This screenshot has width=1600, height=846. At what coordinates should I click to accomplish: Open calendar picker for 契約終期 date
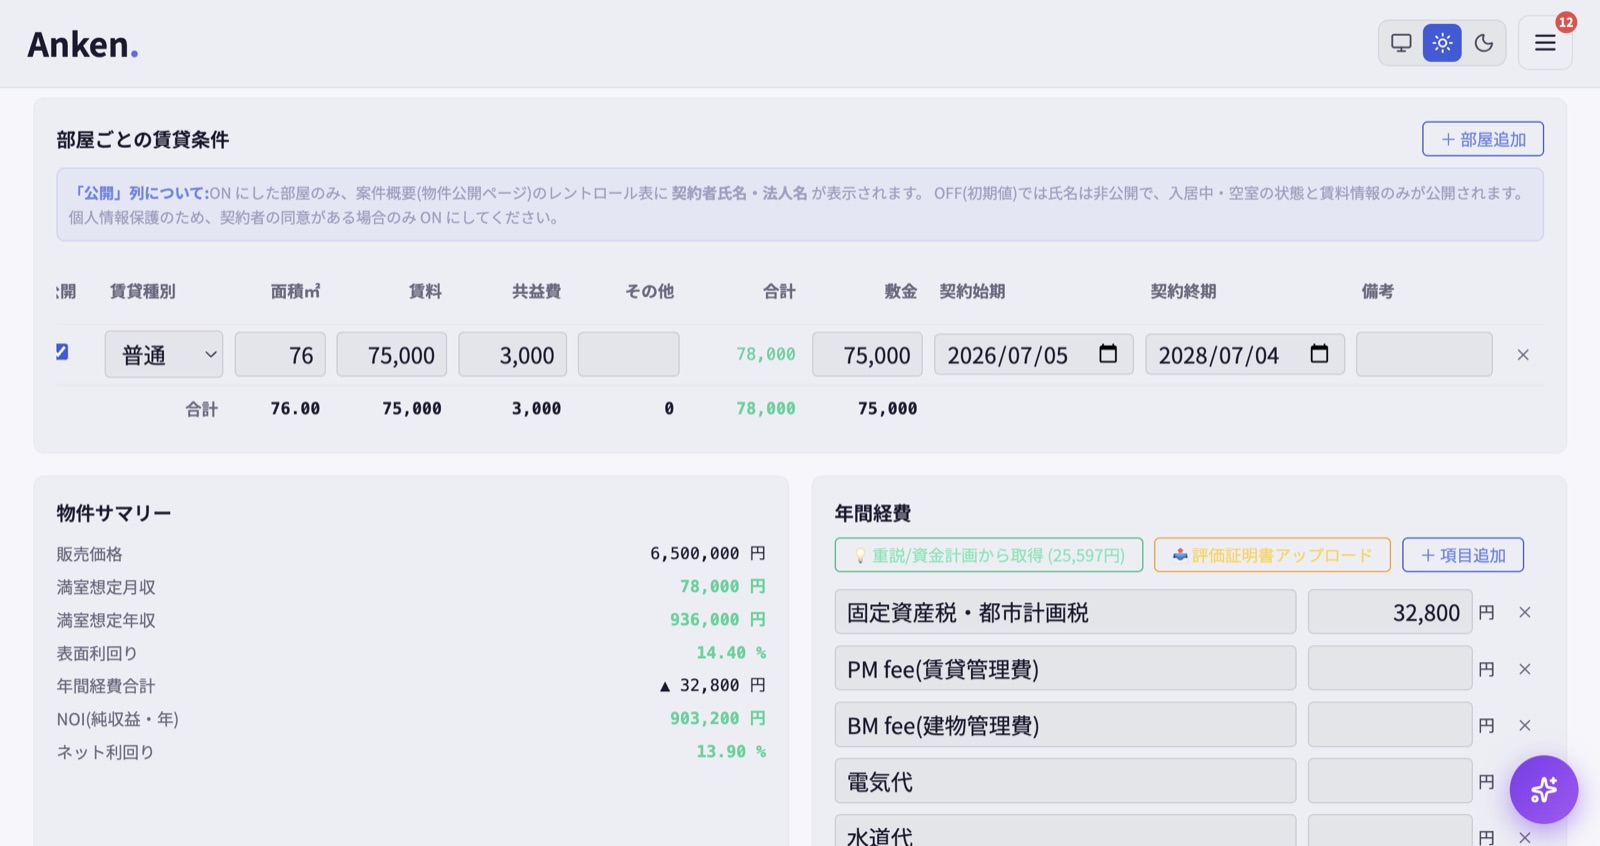coord(1319,354)
